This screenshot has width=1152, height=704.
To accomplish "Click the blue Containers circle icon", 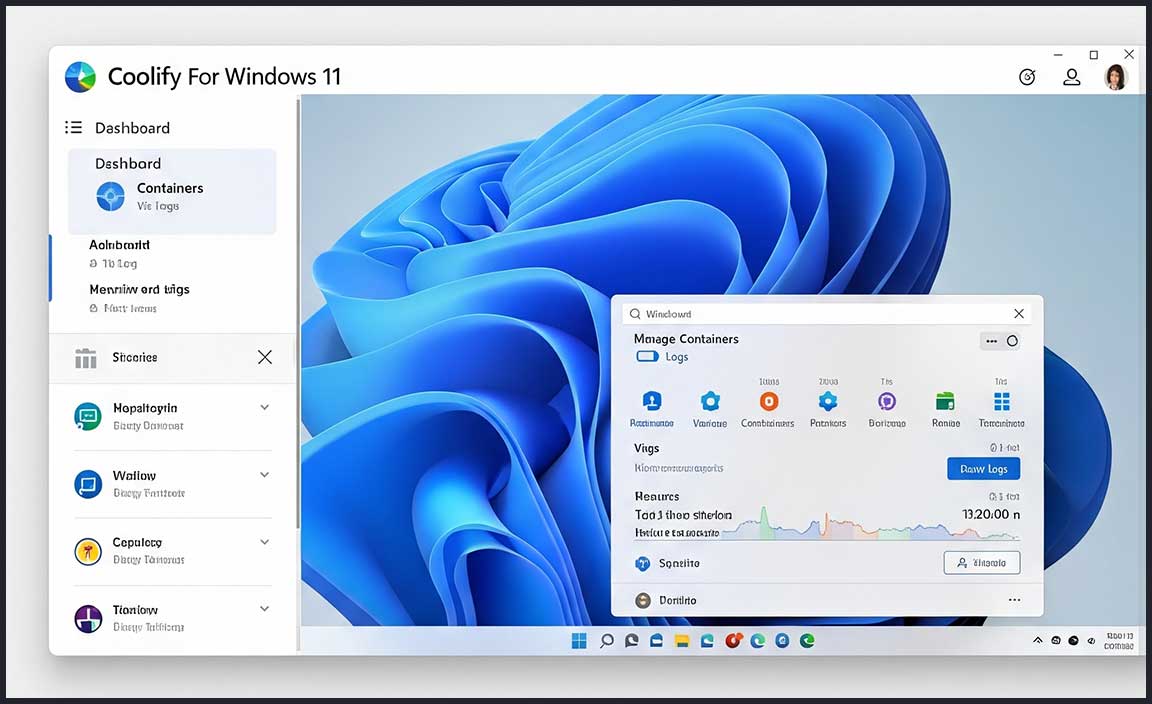I will tap(111, 196).
